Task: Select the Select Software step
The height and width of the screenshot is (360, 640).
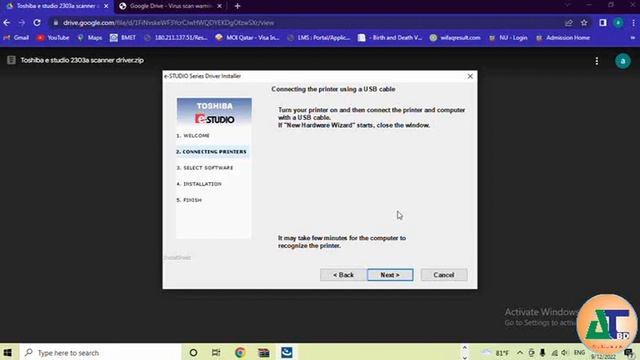Action: (204, 168)
